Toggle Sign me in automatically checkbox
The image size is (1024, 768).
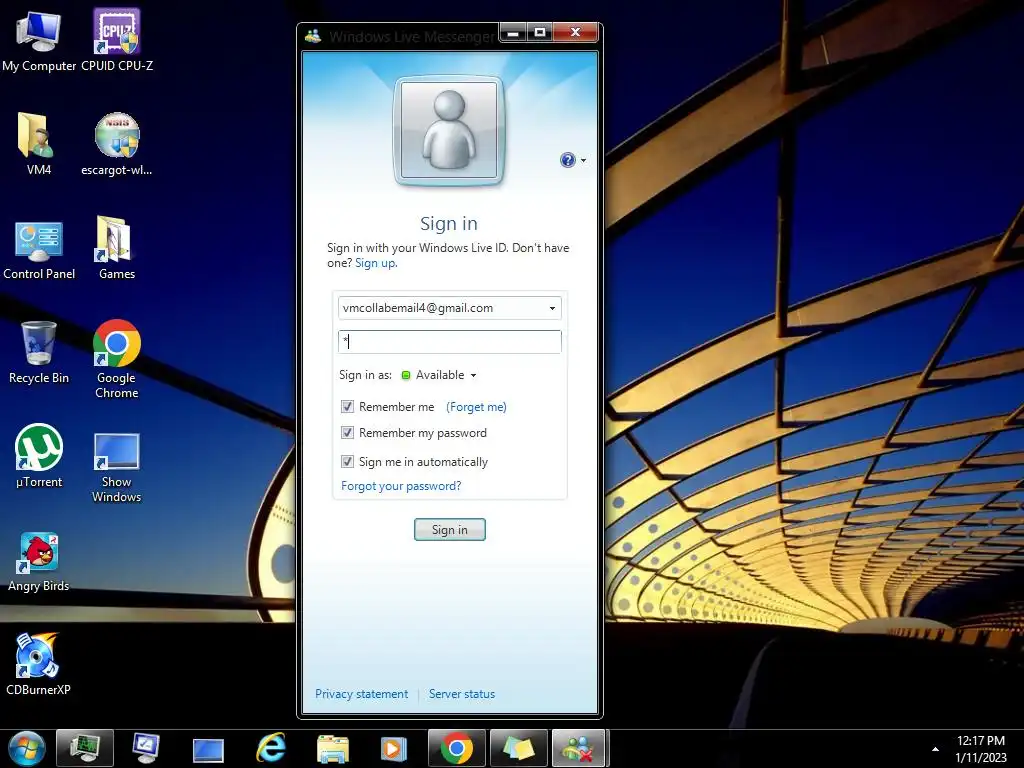coord(347,462)
